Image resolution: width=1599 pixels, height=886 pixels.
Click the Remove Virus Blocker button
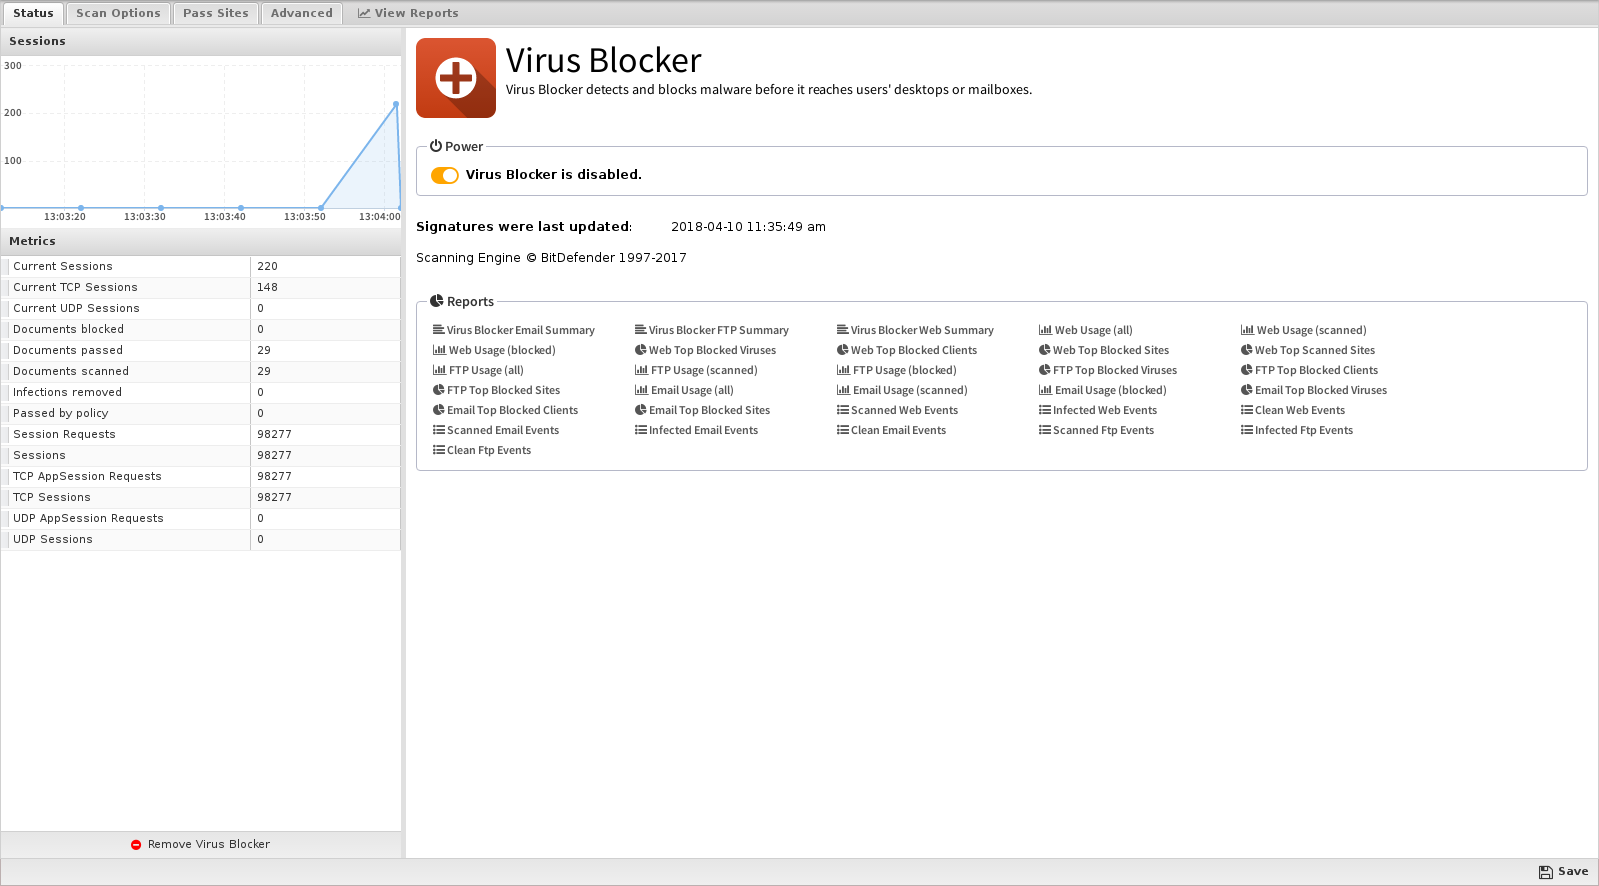(x=200, y=845)
